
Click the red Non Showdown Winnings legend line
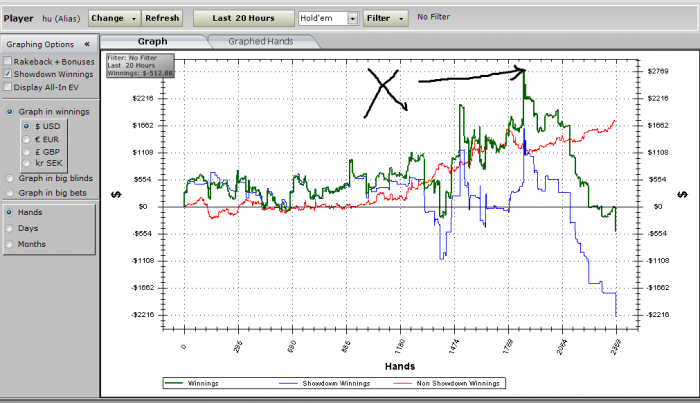[x=402, y=383]
